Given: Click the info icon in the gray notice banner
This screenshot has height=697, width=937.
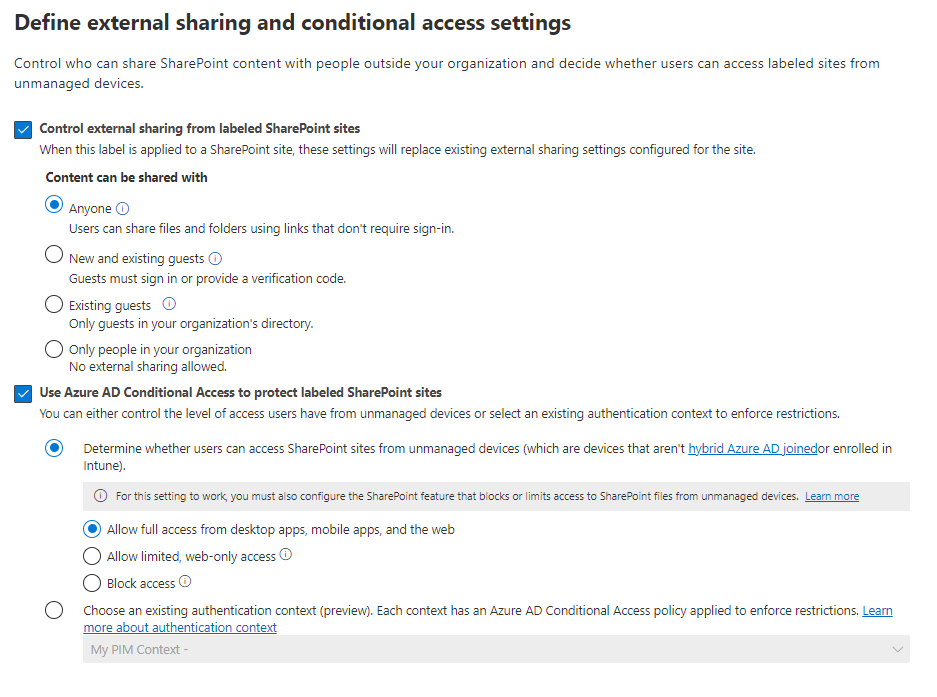Looking at the screenshot, I should [x=100, y=496].
